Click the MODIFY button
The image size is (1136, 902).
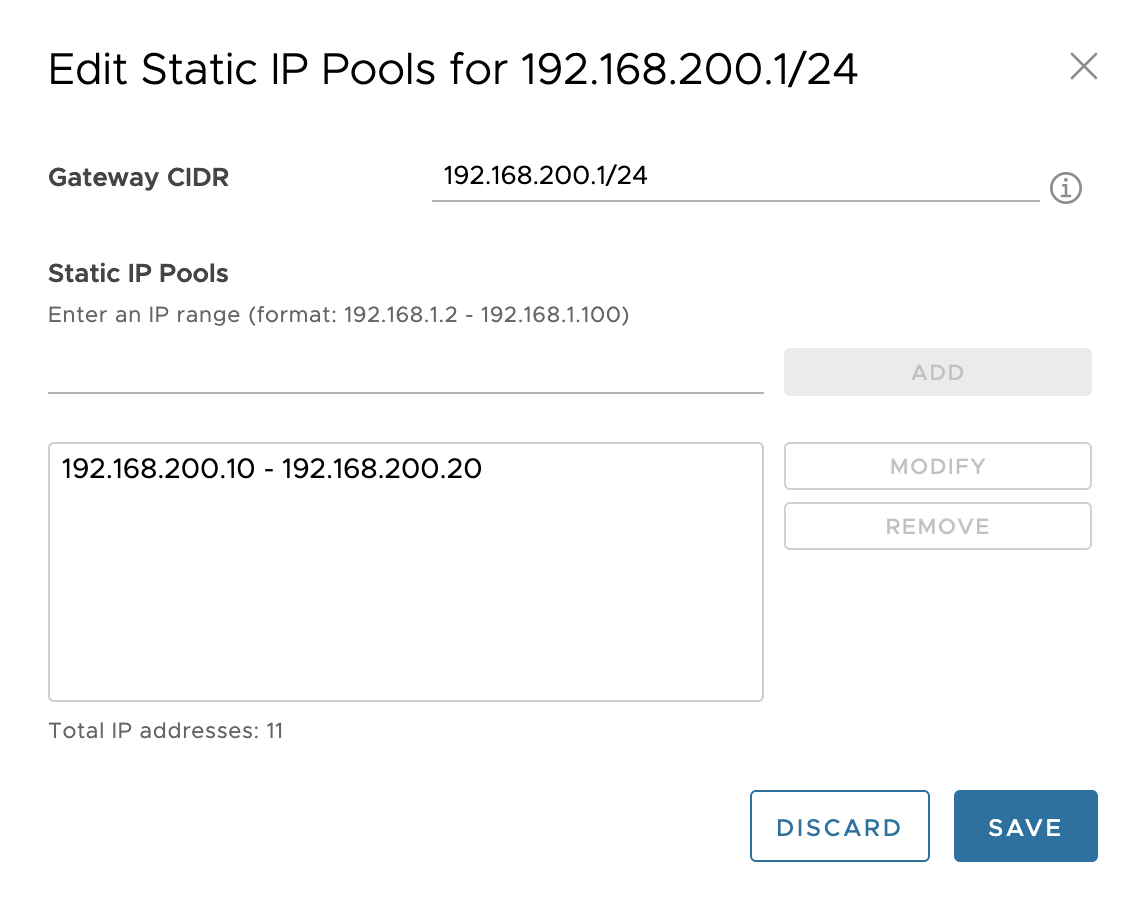pos(937,467)
